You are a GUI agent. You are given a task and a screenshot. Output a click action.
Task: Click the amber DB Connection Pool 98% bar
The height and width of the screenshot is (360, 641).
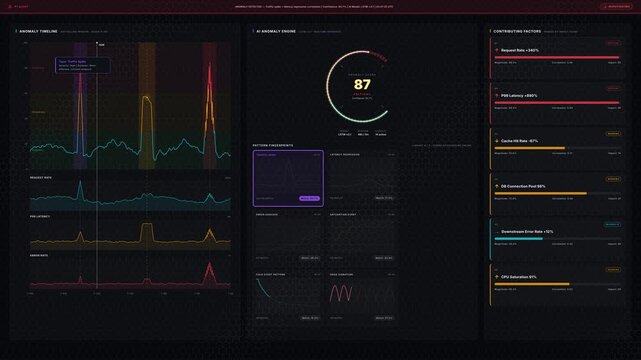tap(540, 193)
